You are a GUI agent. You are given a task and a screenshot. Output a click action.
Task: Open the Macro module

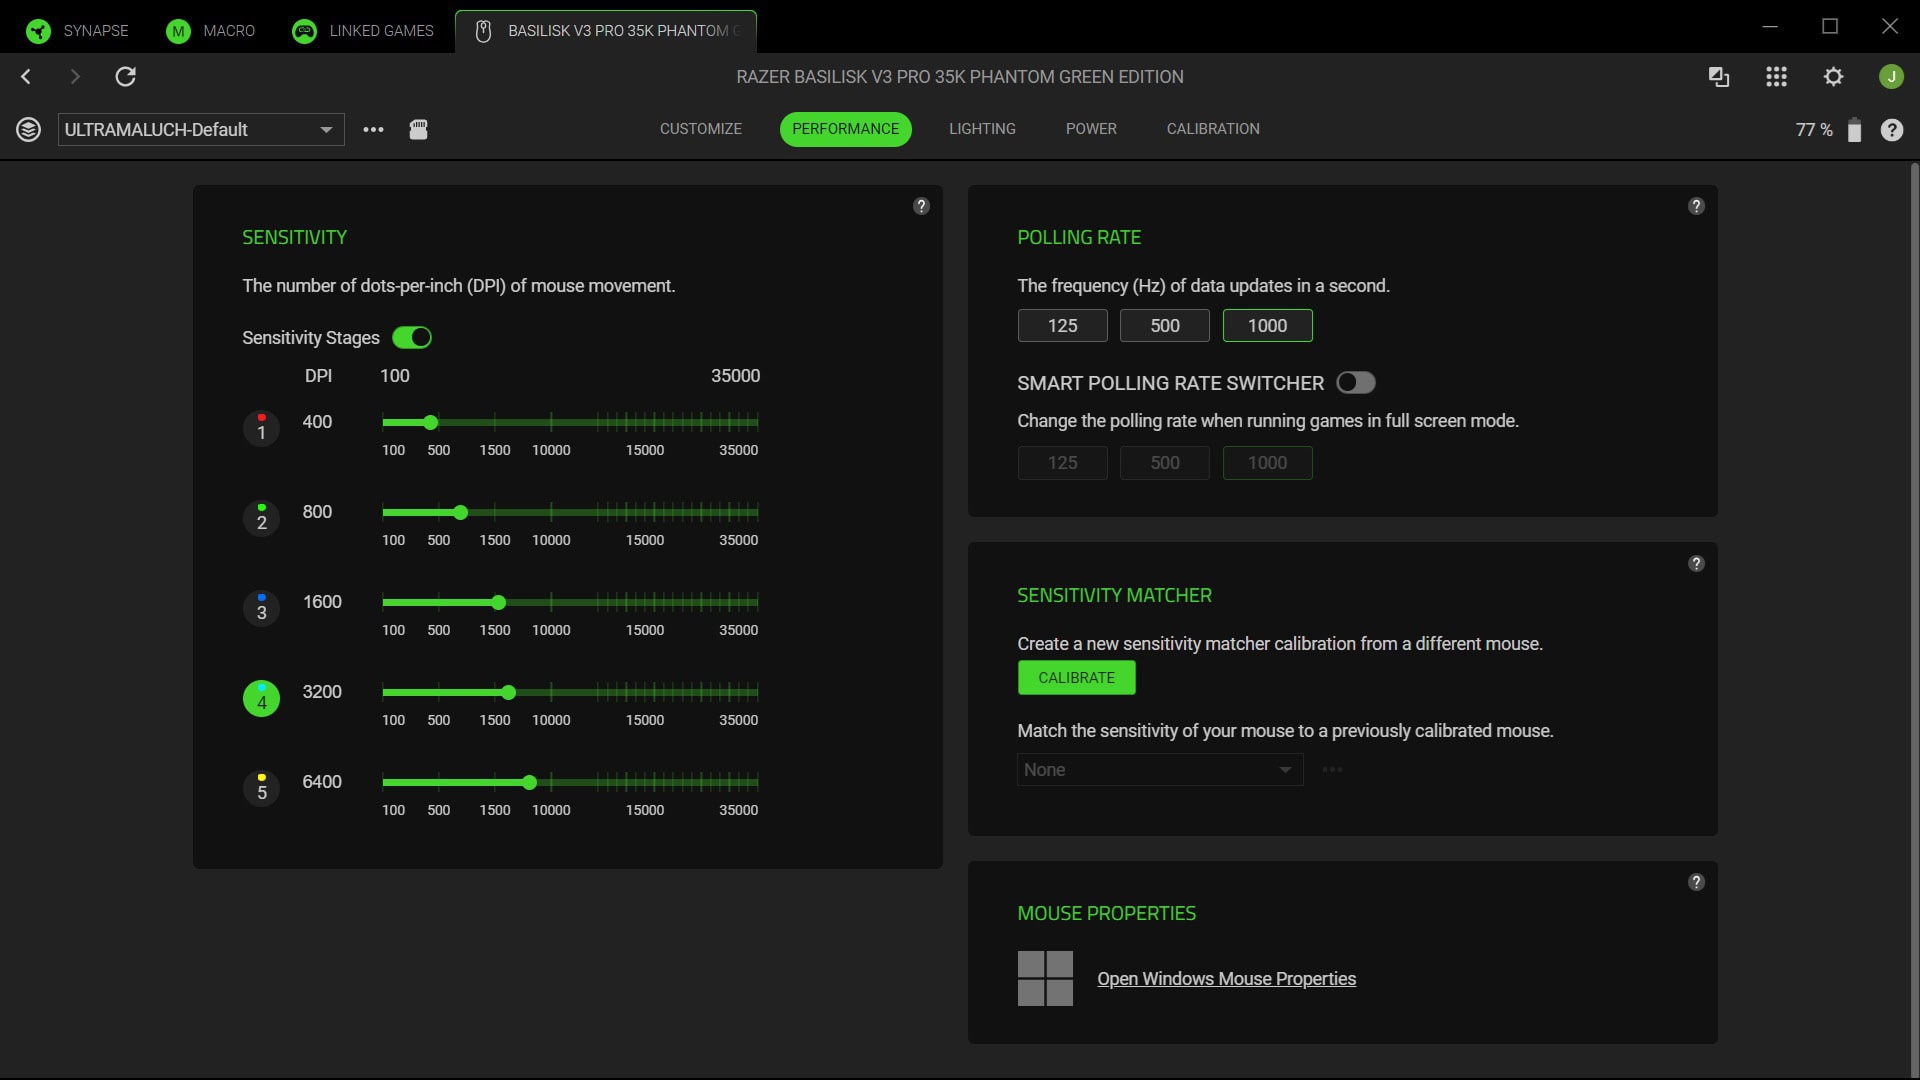point(210,30)
